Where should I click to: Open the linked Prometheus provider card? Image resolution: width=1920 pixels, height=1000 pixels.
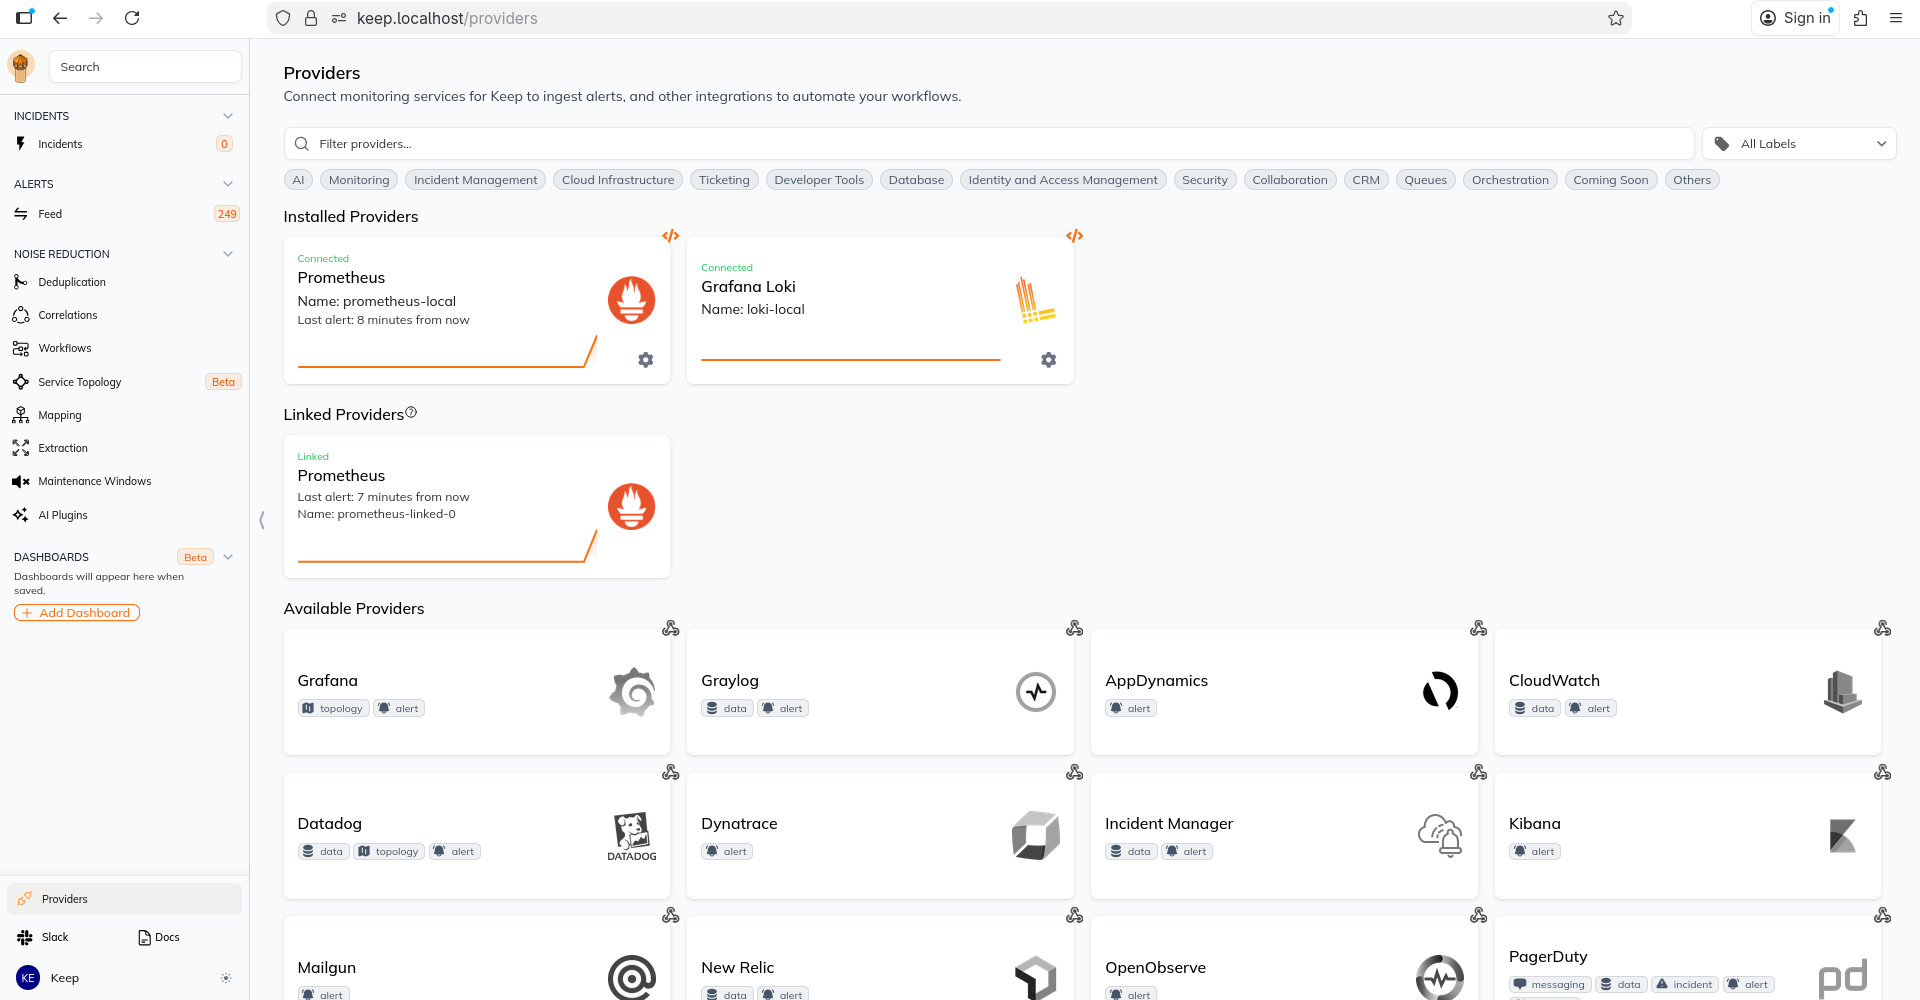coord(477,506)
